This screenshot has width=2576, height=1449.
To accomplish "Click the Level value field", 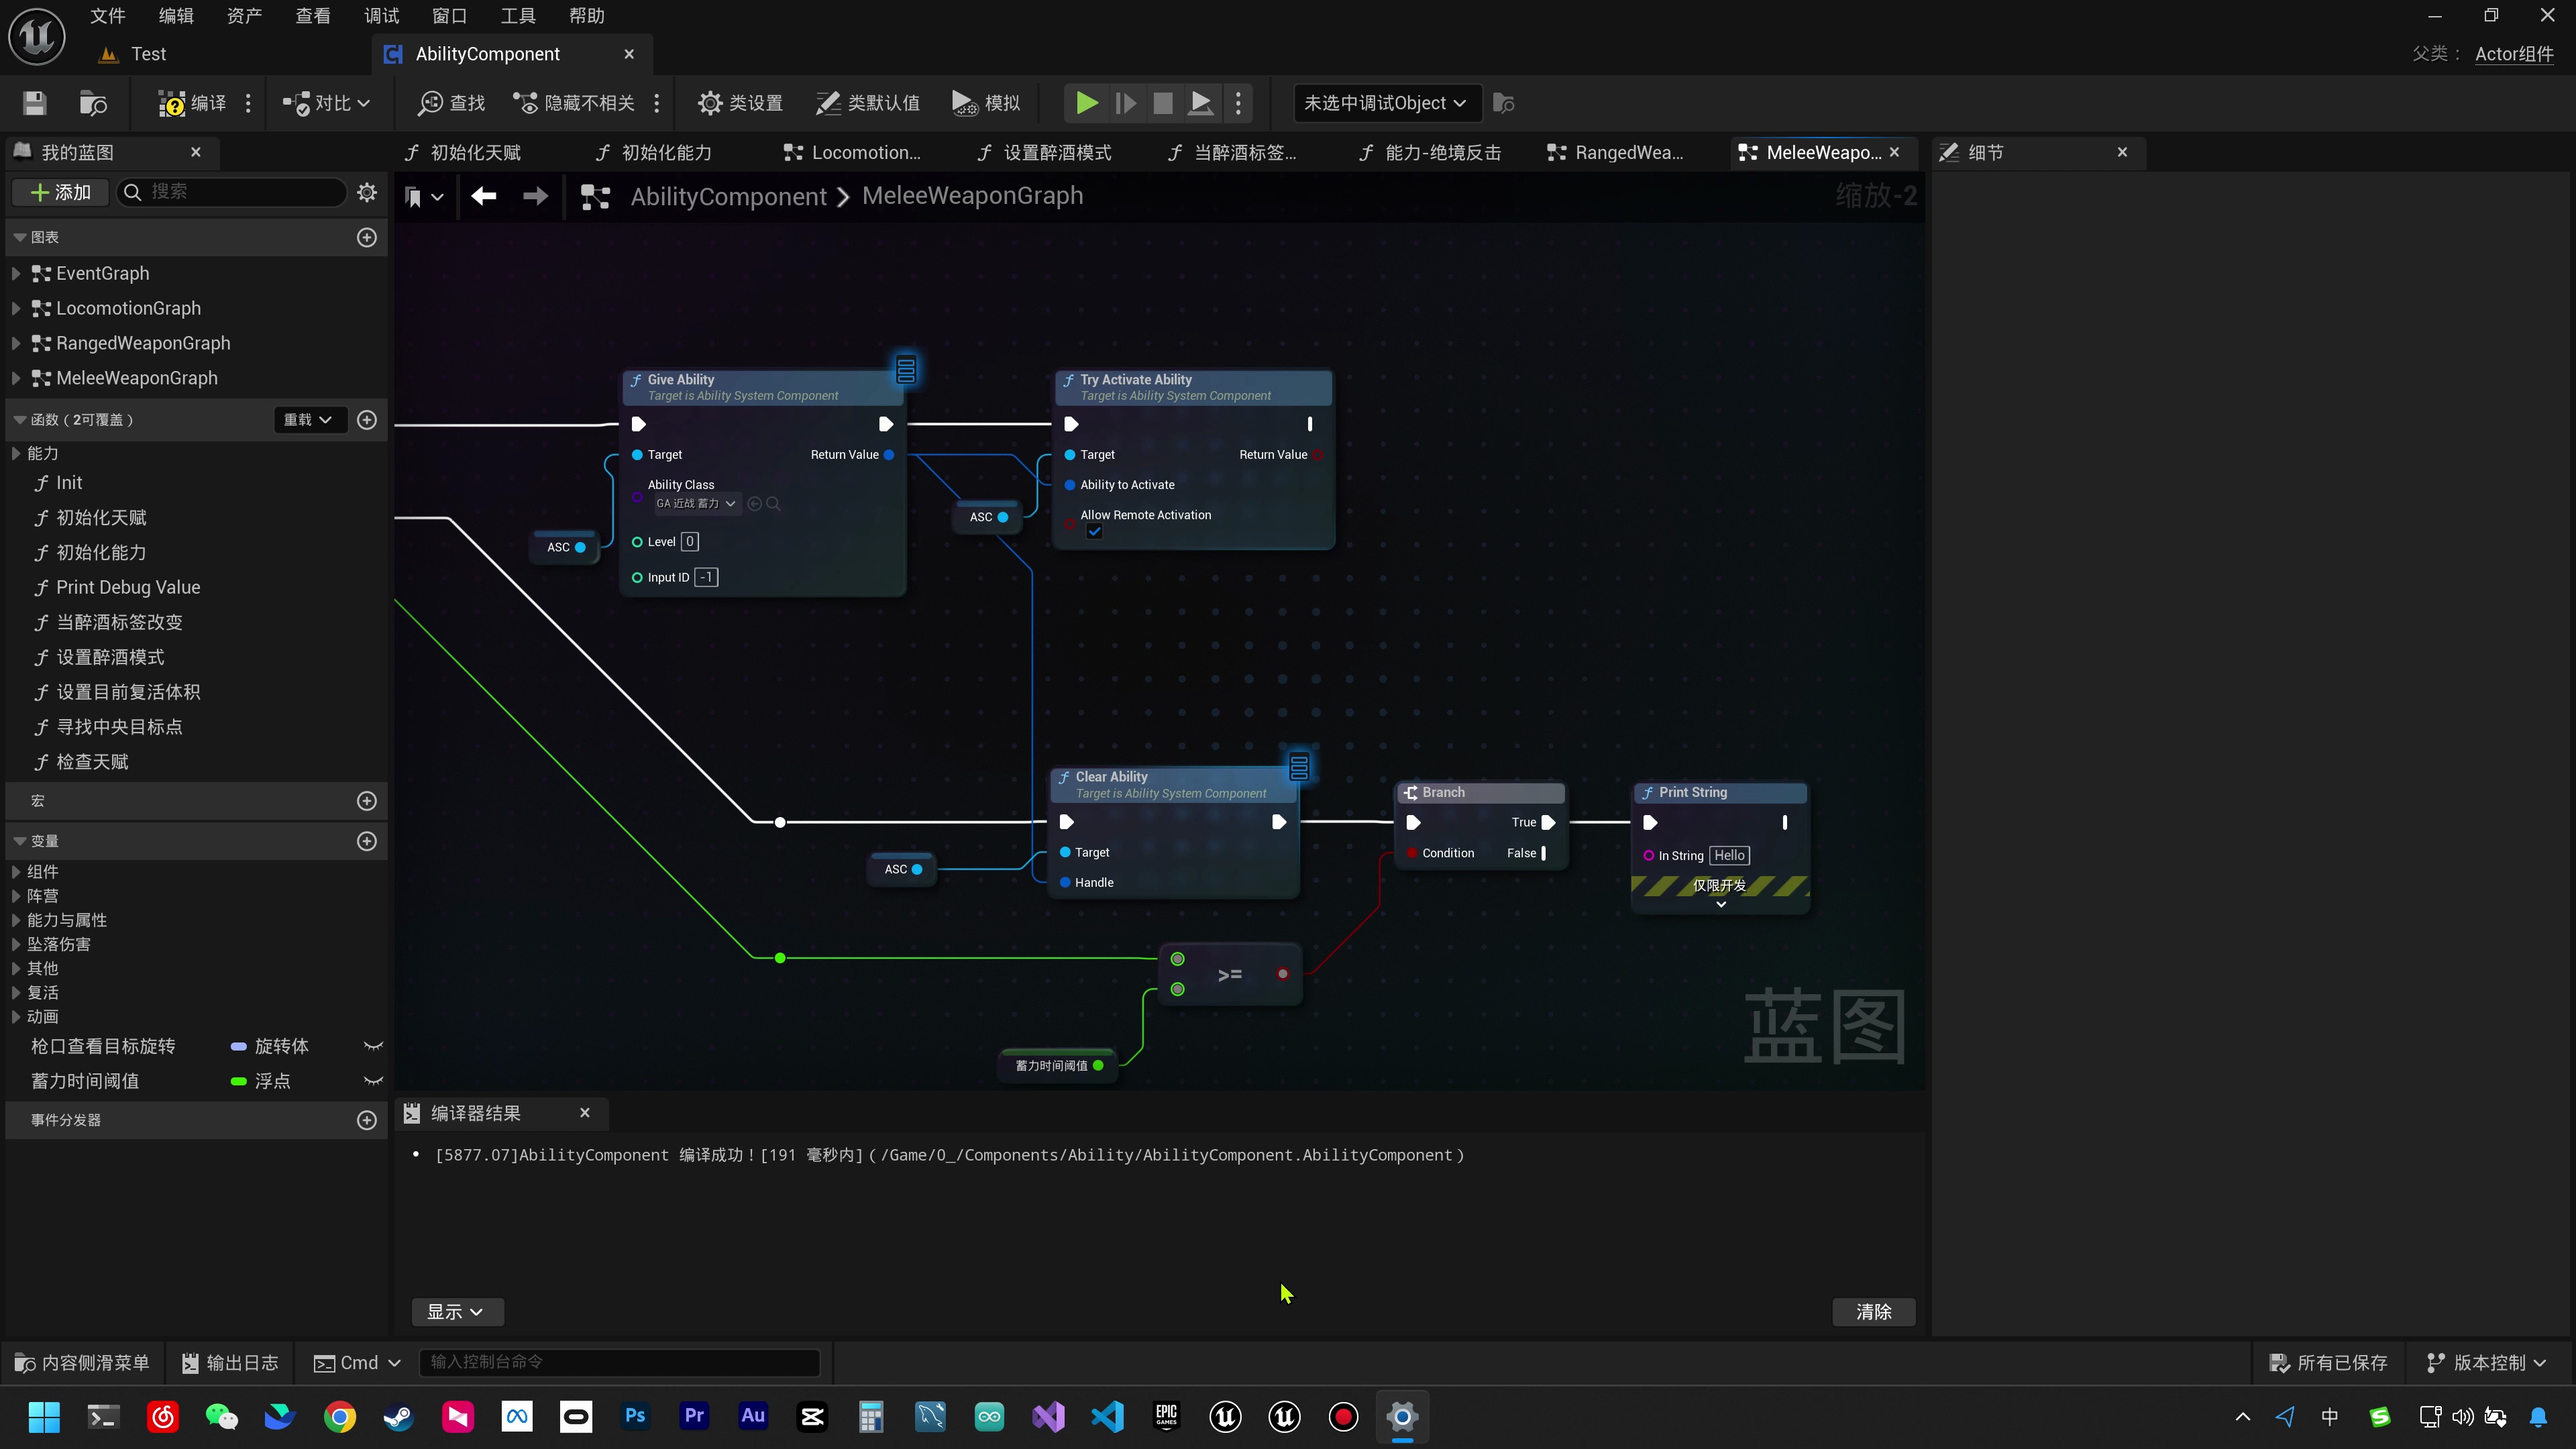I will (690, 542).
